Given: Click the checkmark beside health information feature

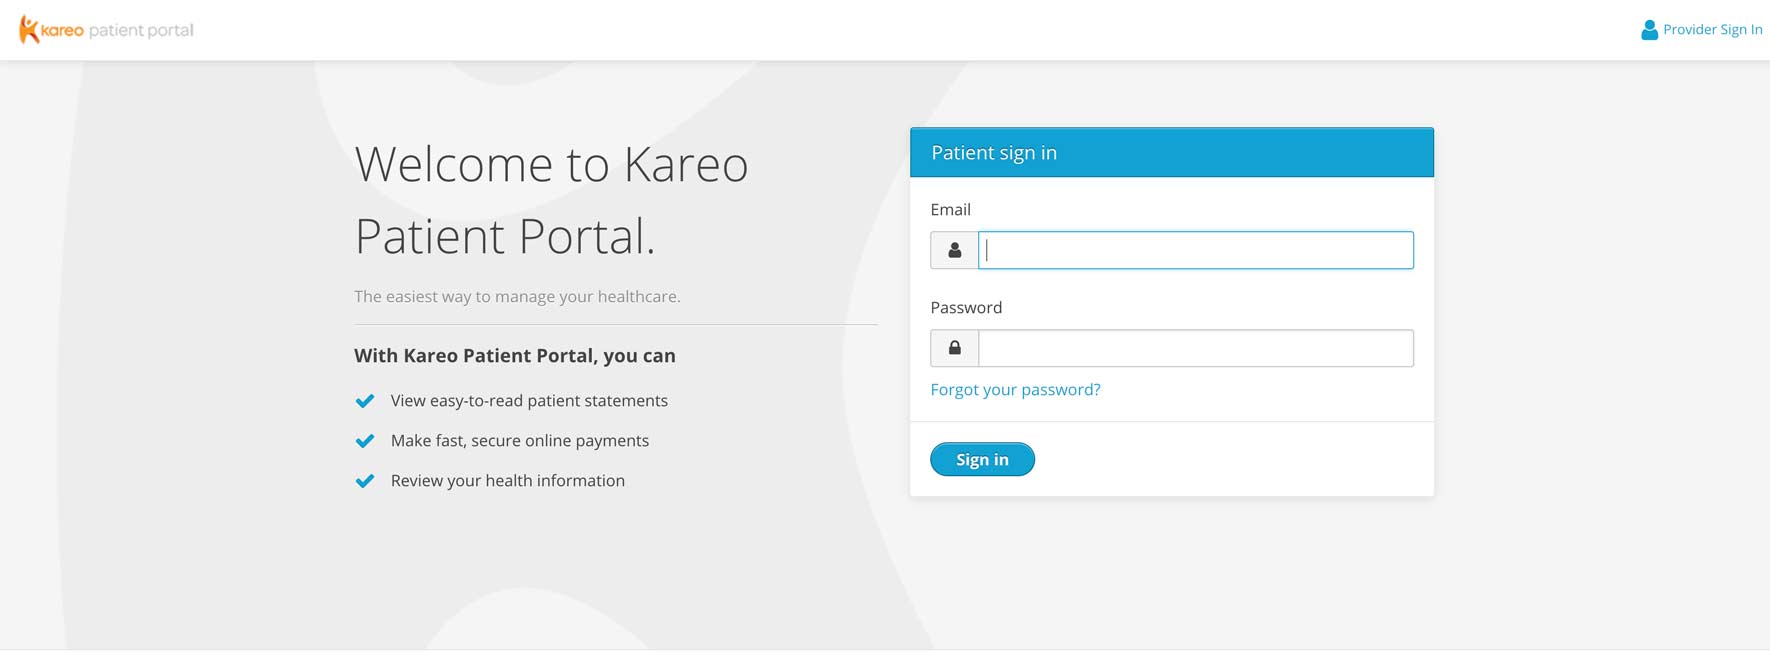Looking at the screenshot, I should pos(364,480).
